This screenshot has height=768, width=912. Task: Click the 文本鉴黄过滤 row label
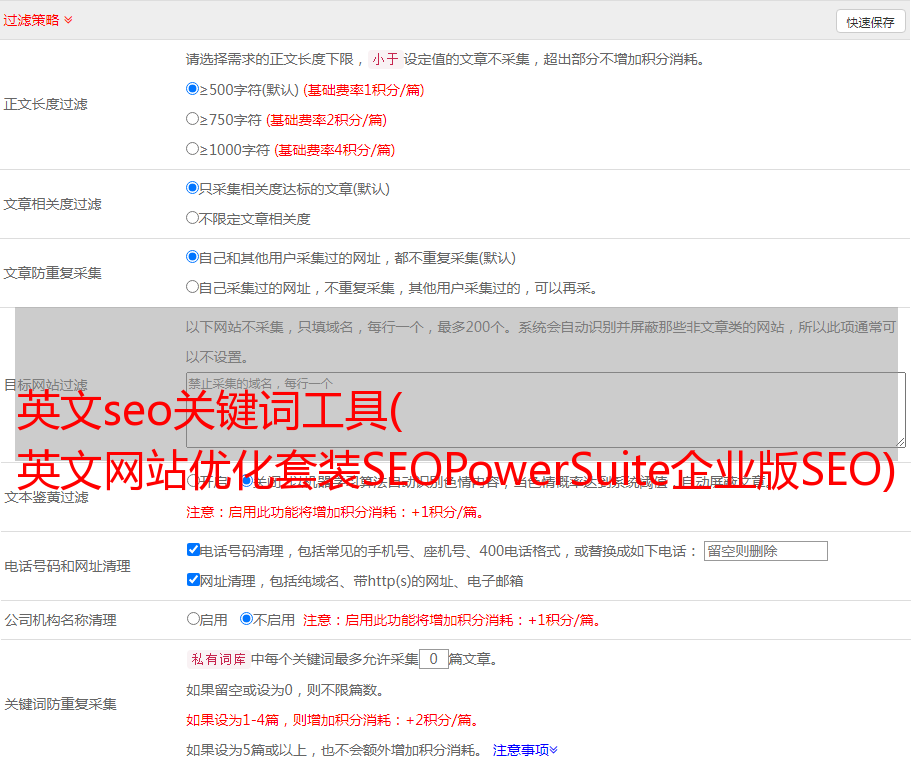(x=47, y=497)
